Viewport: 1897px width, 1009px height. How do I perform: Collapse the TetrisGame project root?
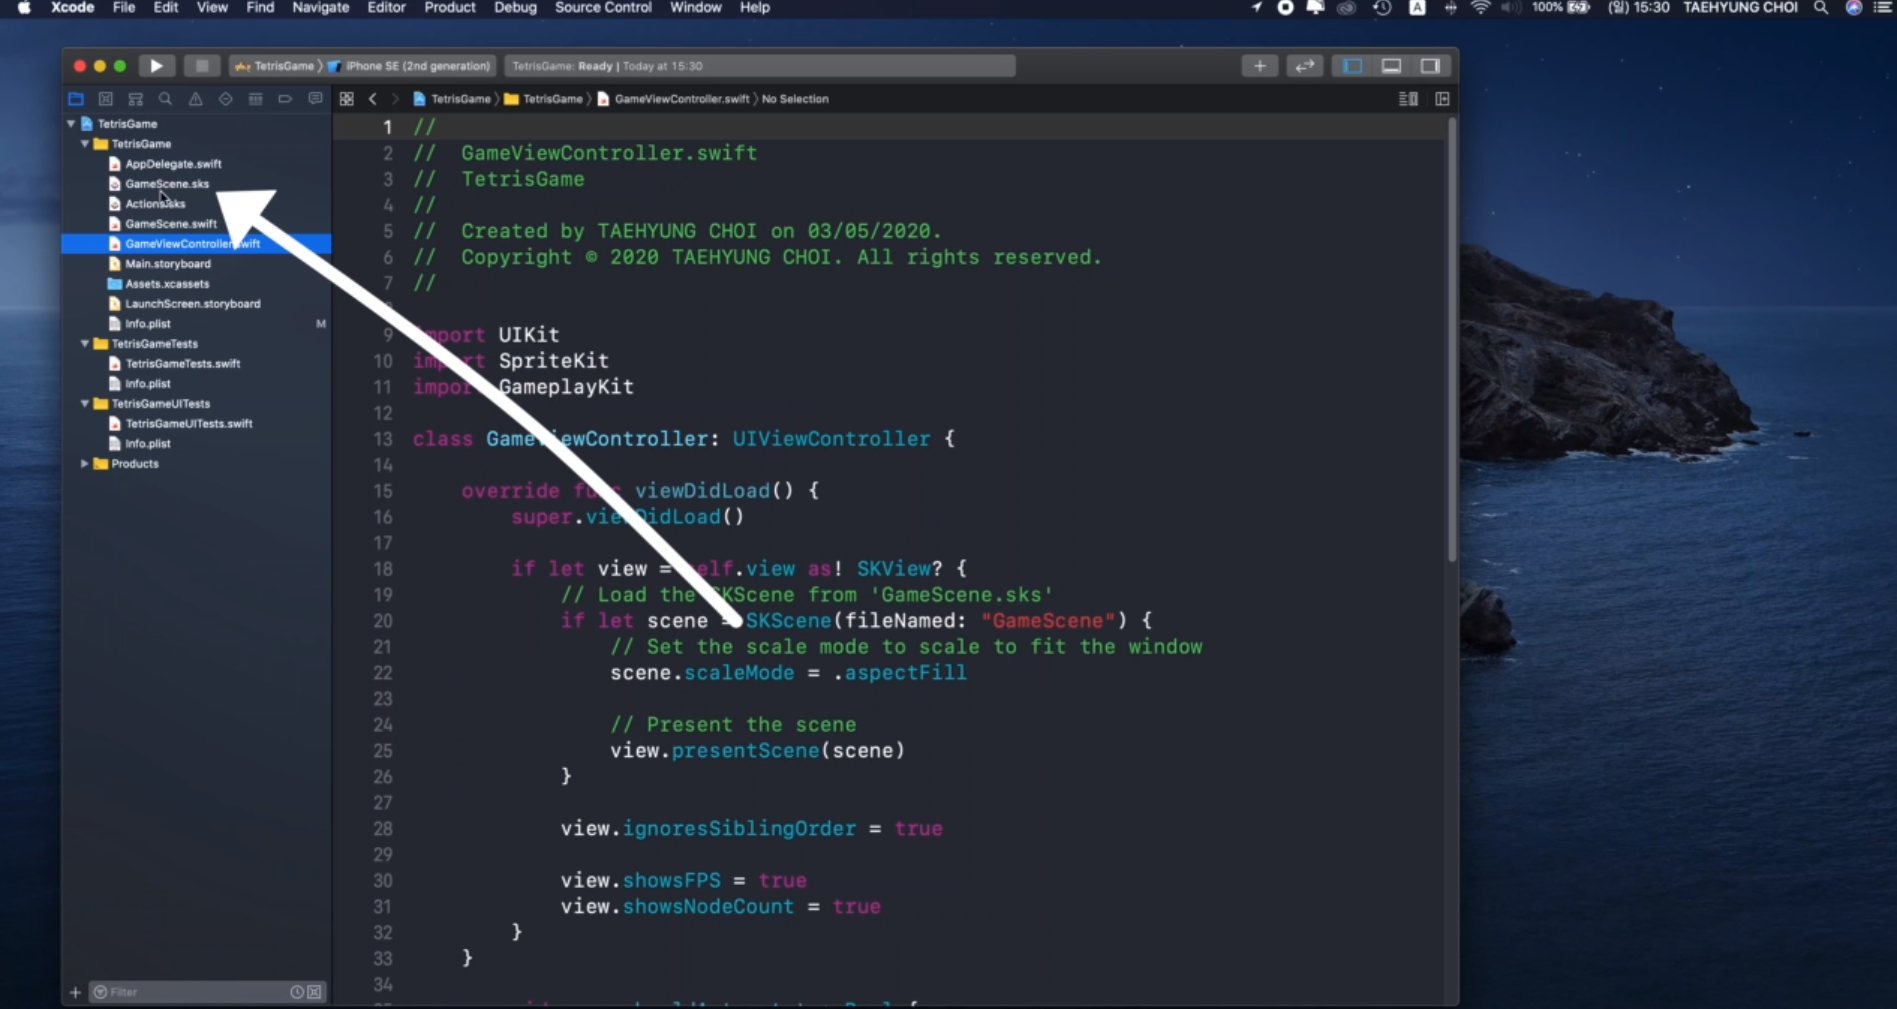coord(71,124)
